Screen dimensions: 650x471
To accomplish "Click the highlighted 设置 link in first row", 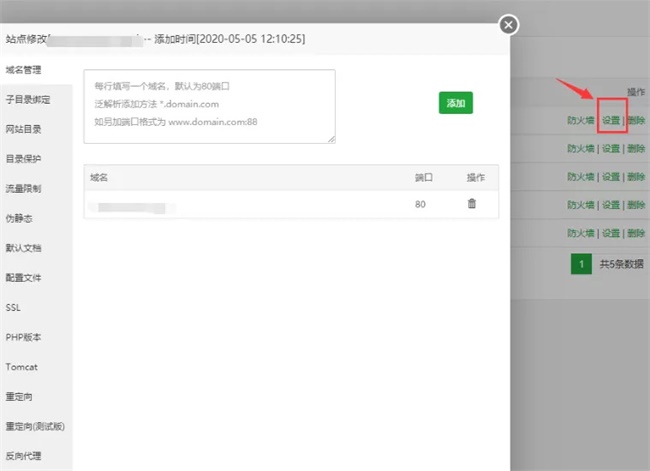I will (611, 120).
